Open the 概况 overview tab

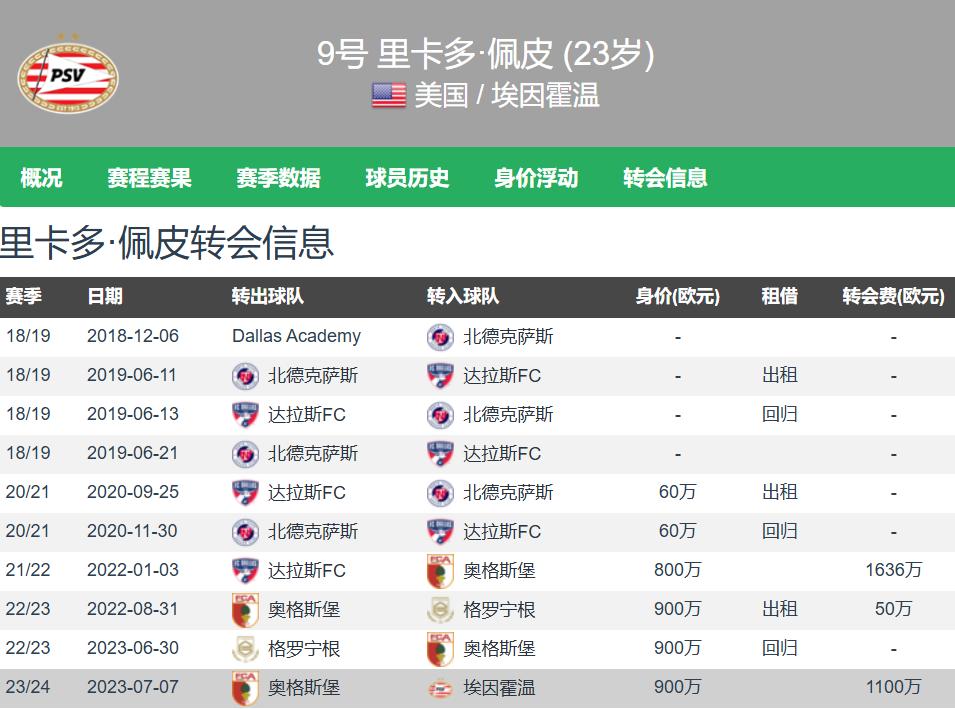tap(41, 178)
